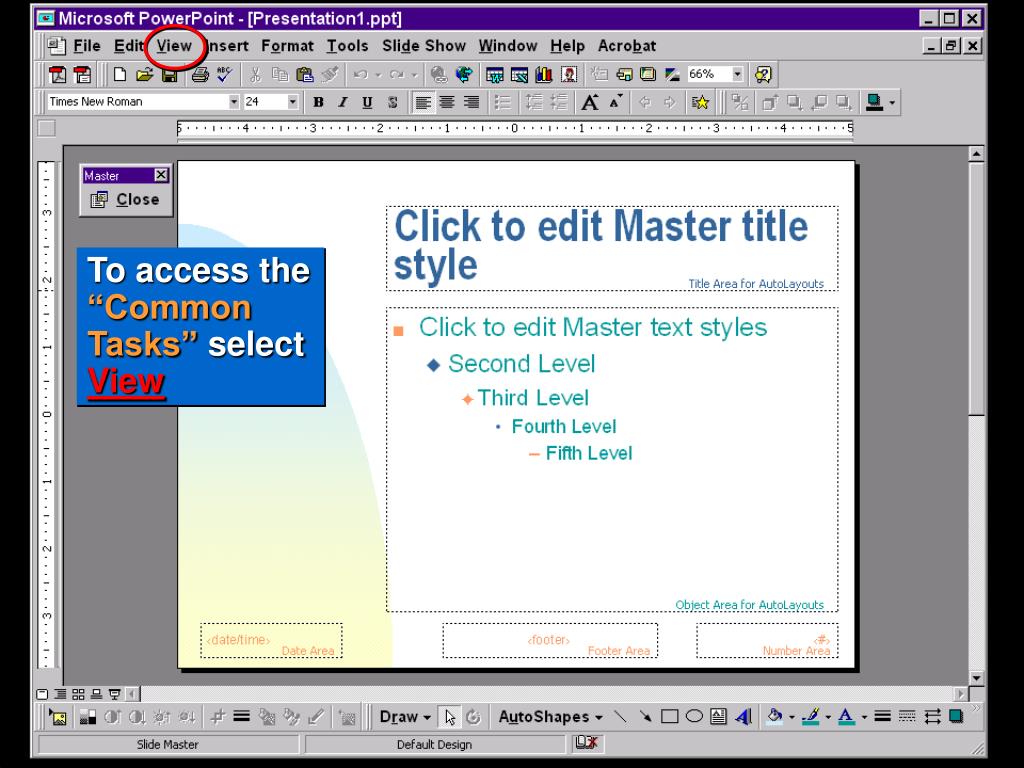Click the Increase Font Size icon

590,102
